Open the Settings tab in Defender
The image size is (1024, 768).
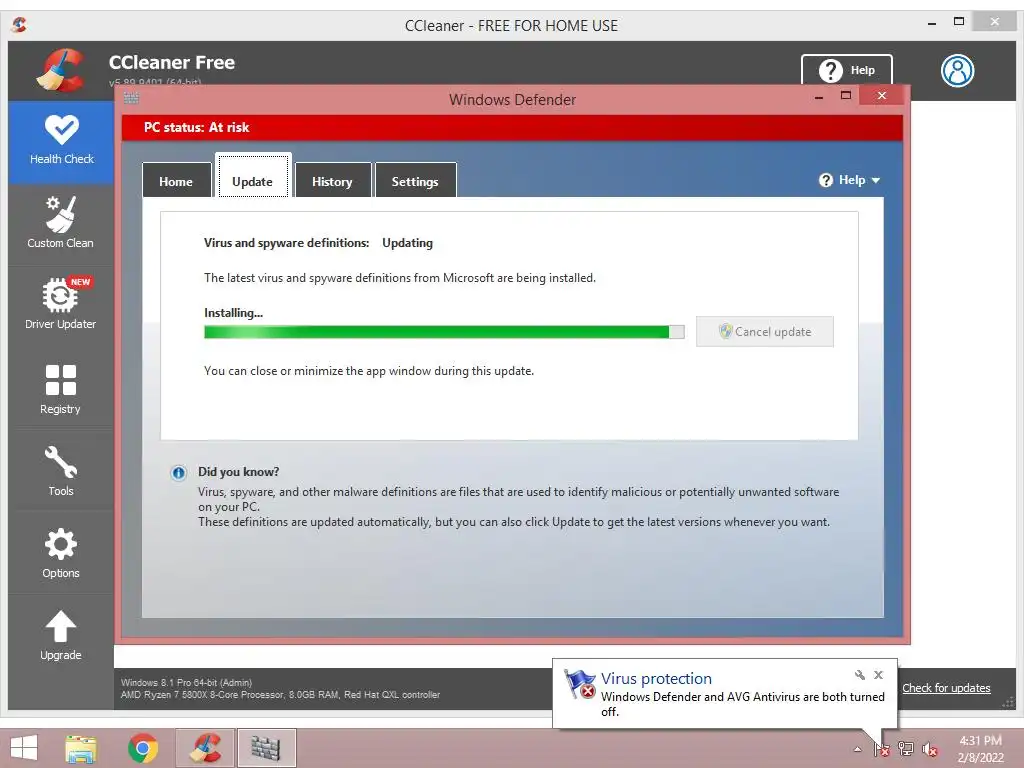tap(415, 181)
